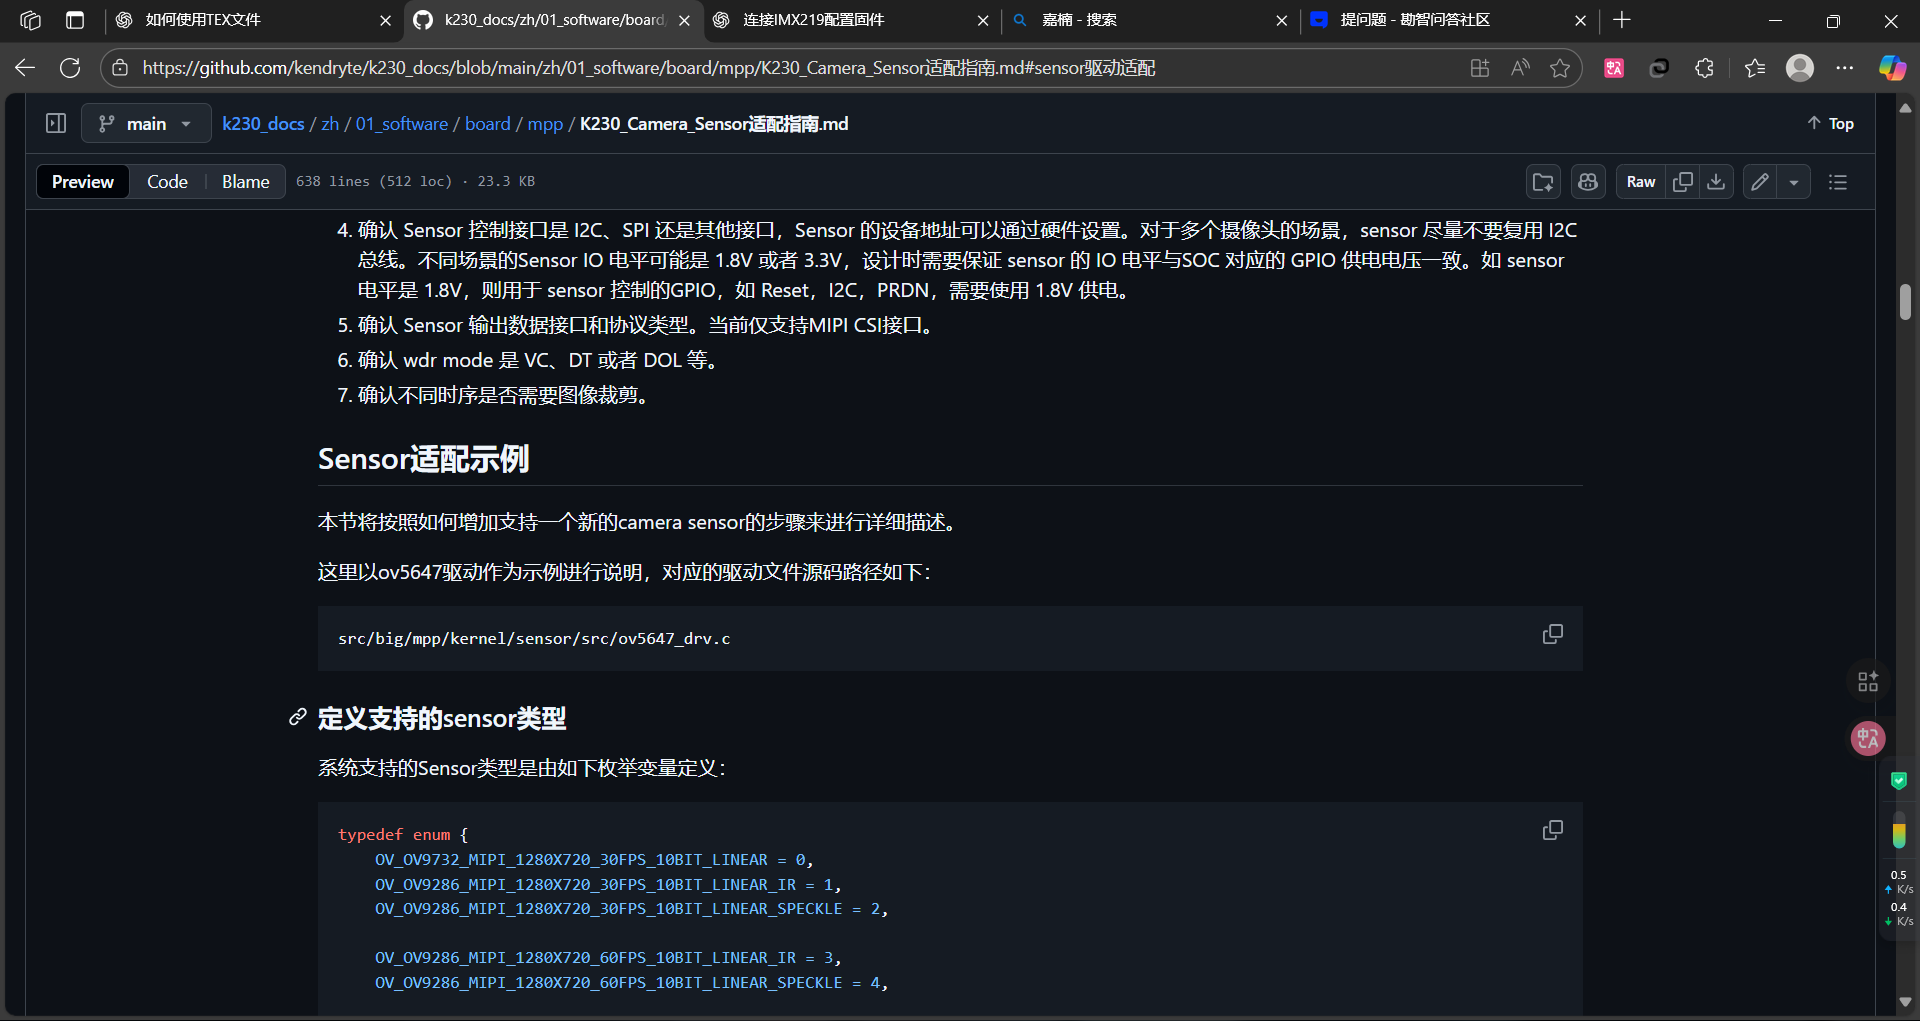Click the pencil edit file icon

(x=1760, y=182)
